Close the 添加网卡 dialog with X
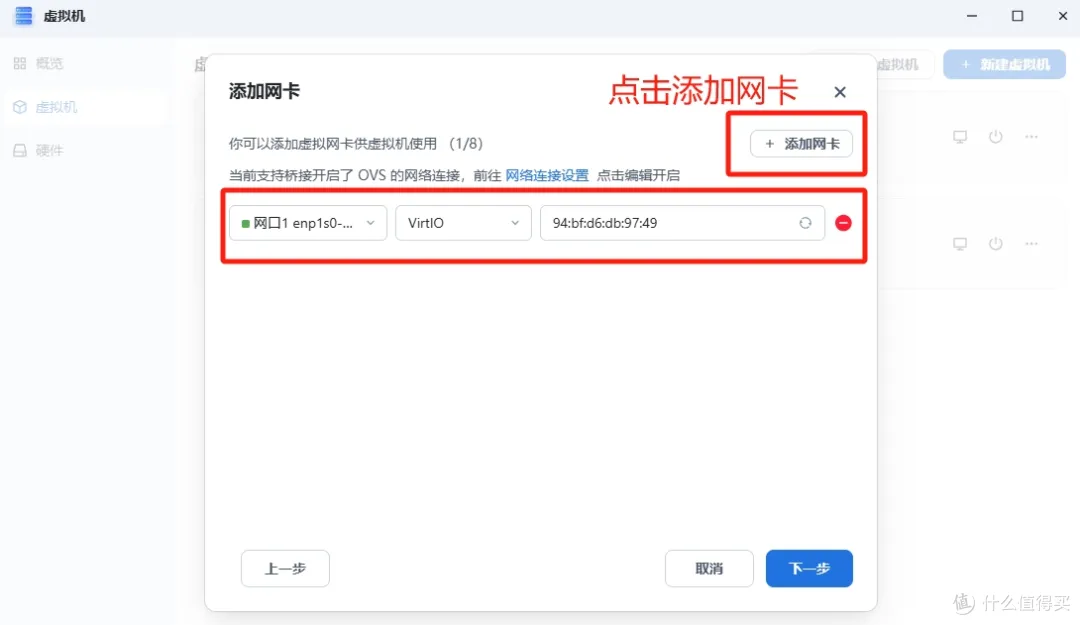1080x625 pixels. point(840,92)
